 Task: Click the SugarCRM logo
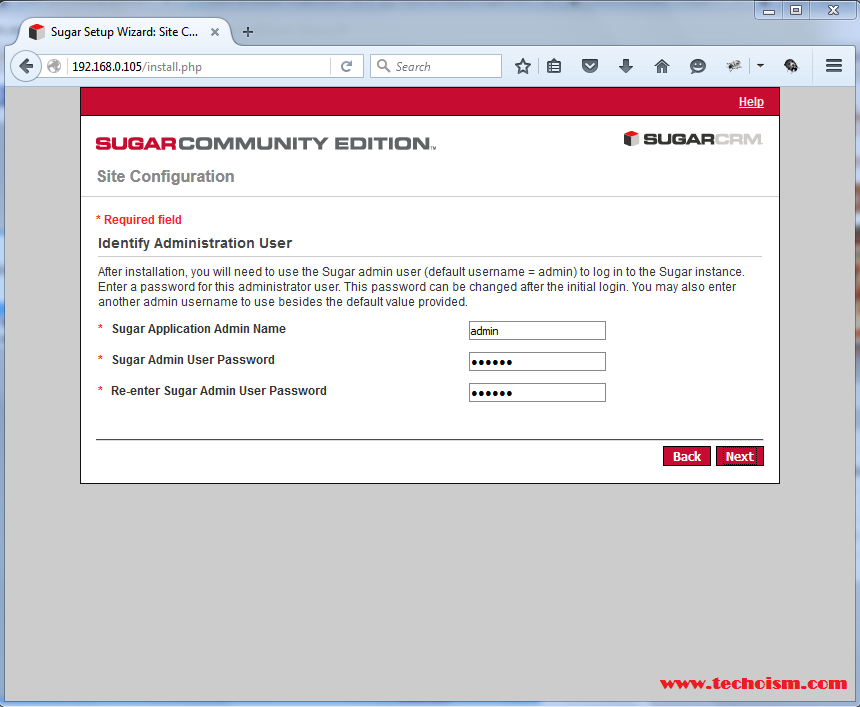click(x=693, y=139)
